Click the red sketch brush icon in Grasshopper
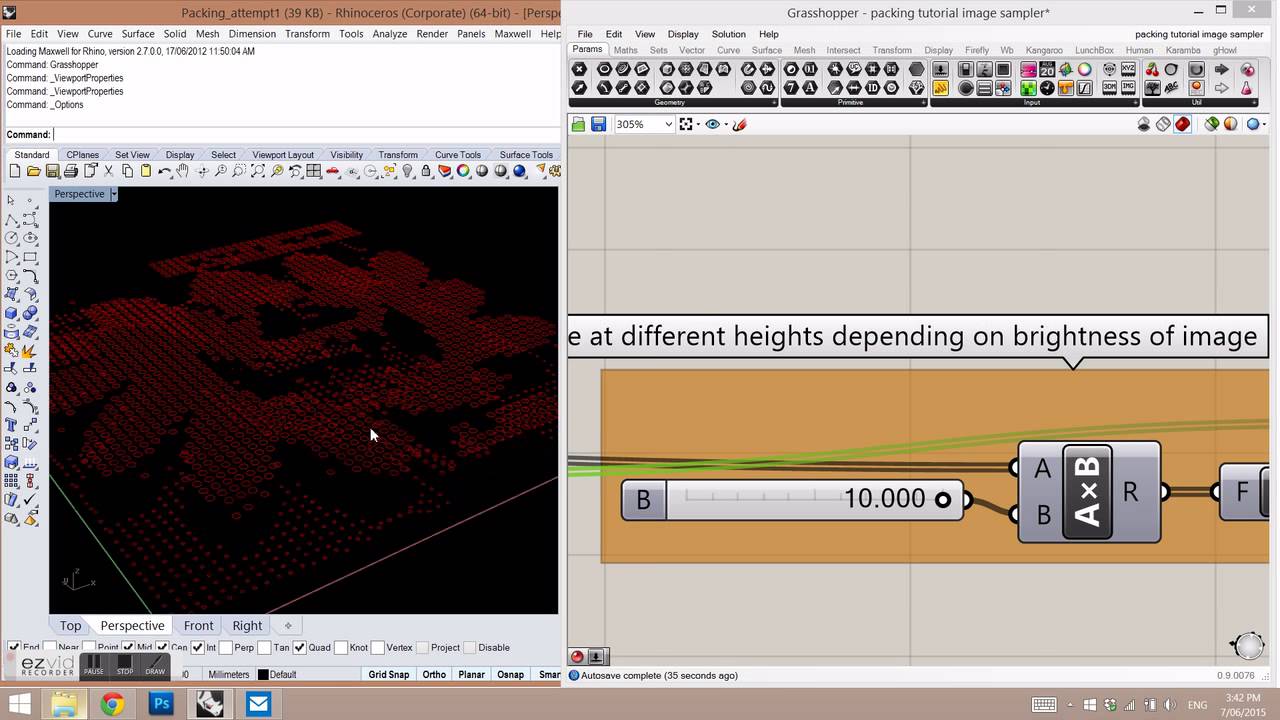Viewport: 1280px width, 720px height. (740, 124)
